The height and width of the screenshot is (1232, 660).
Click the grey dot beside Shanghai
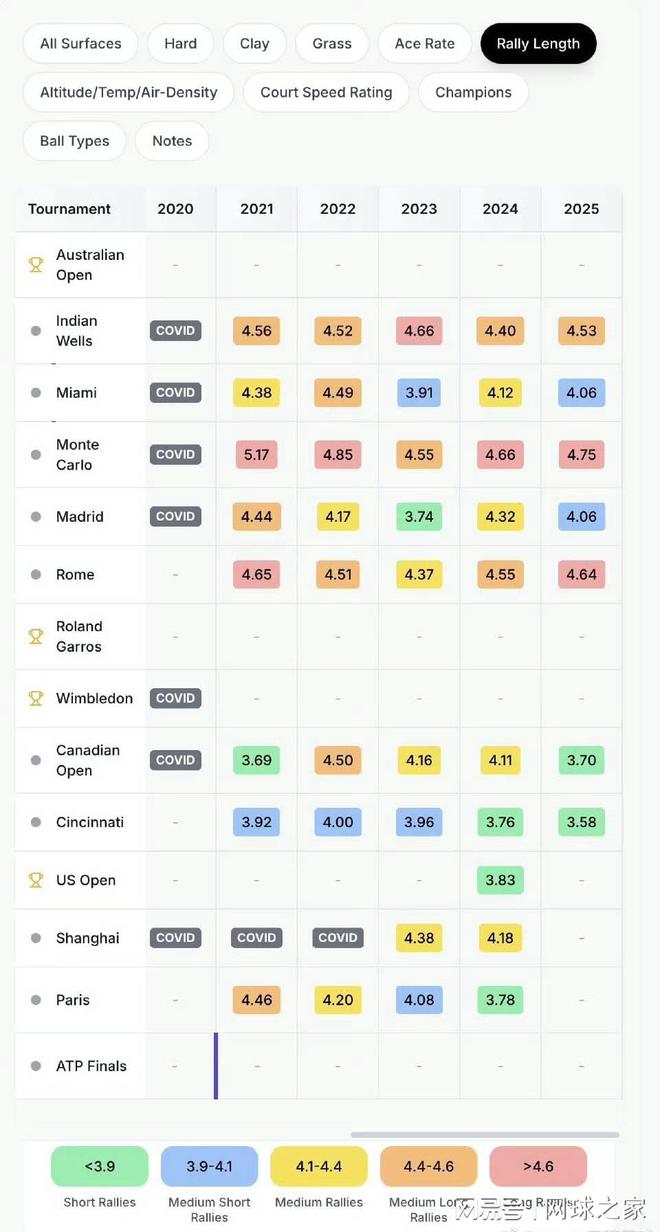(36, 938)
